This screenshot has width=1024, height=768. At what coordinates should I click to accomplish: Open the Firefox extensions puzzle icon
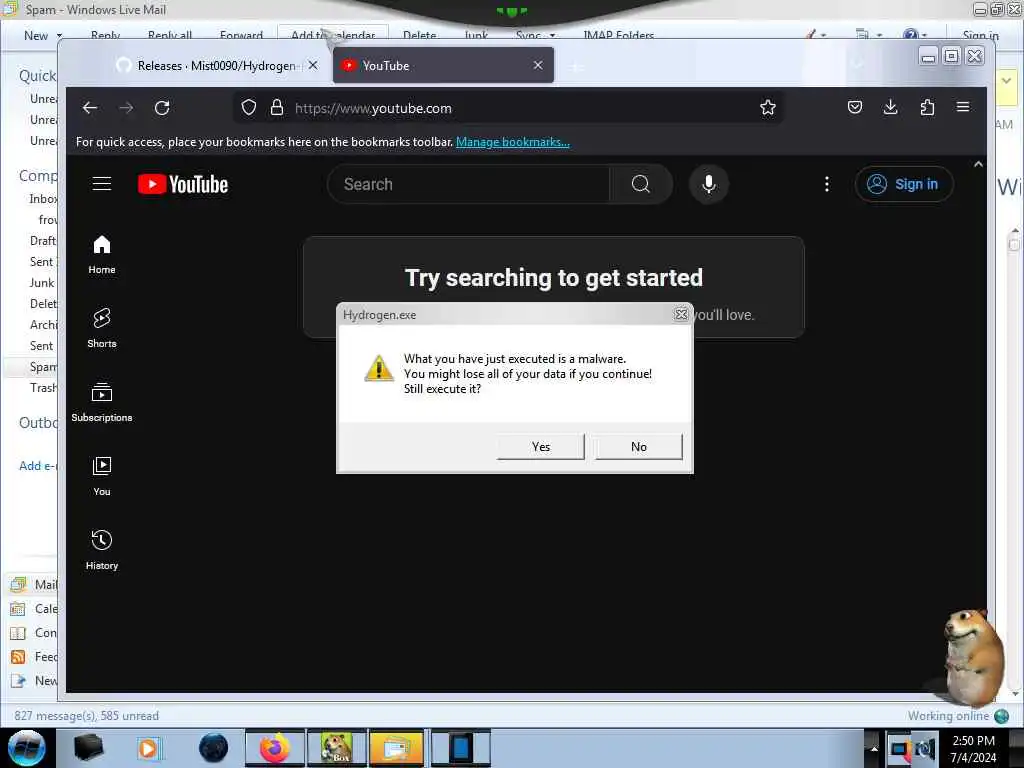[927, 107]
